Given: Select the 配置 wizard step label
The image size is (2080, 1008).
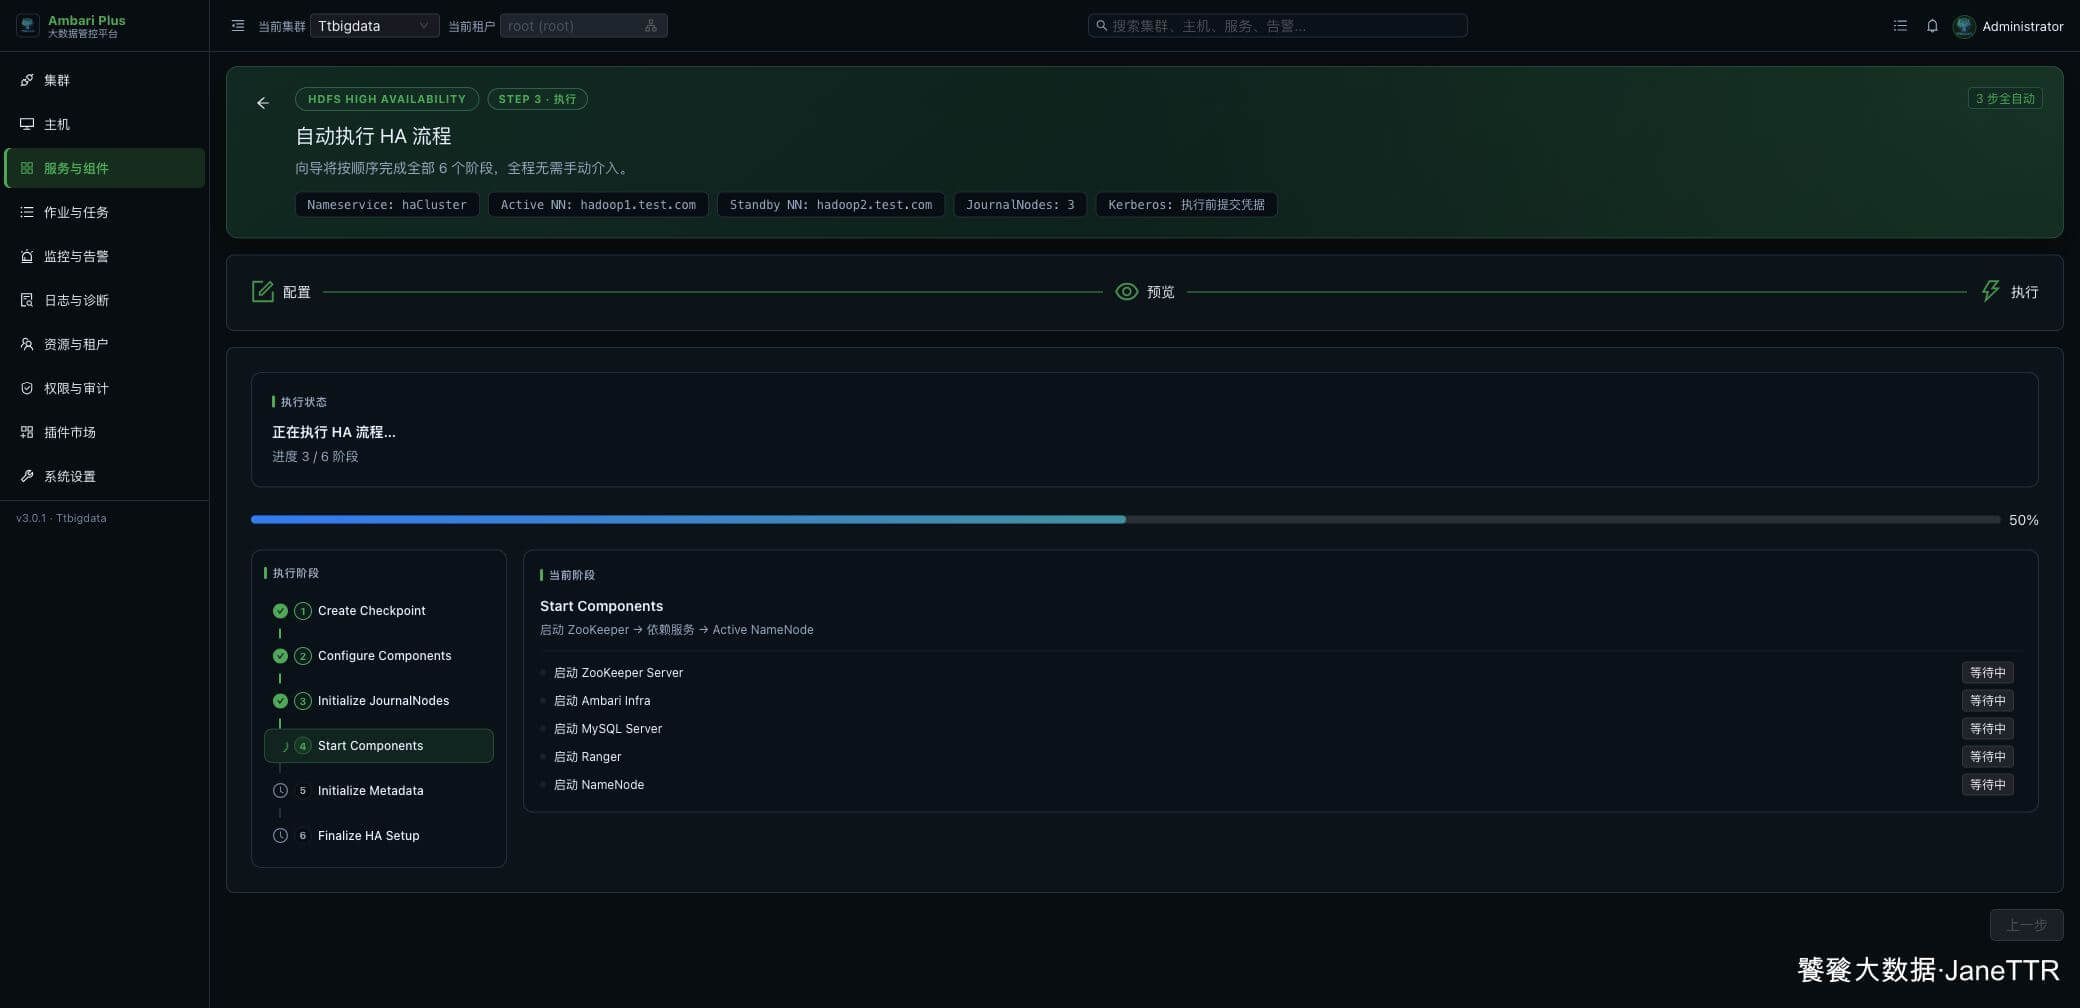Looking at the screenshot, I should 297,292.
